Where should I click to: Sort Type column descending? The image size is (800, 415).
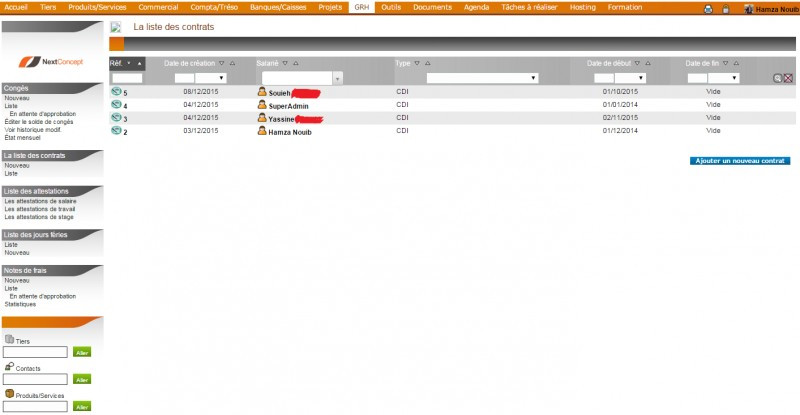pyautogui.click(x=417, y=63)
